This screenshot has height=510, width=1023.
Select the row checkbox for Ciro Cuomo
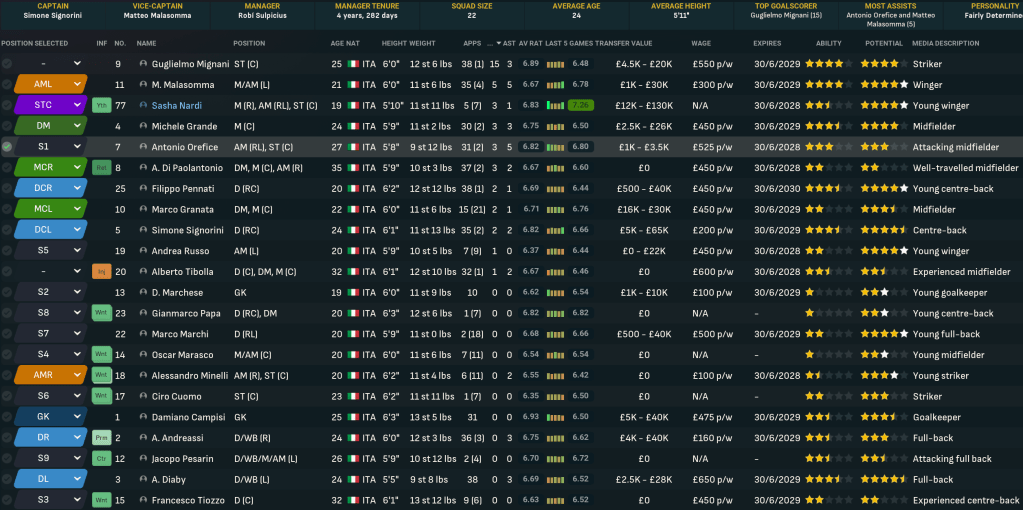coord(7,396)
